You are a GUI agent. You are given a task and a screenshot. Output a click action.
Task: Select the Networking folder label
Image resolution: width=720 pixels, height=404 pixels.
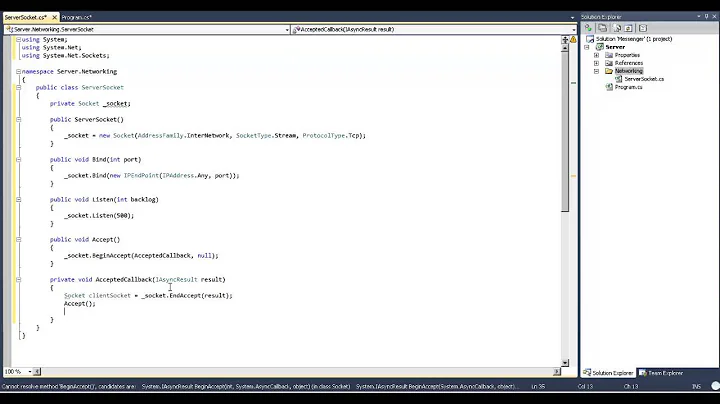629,71
